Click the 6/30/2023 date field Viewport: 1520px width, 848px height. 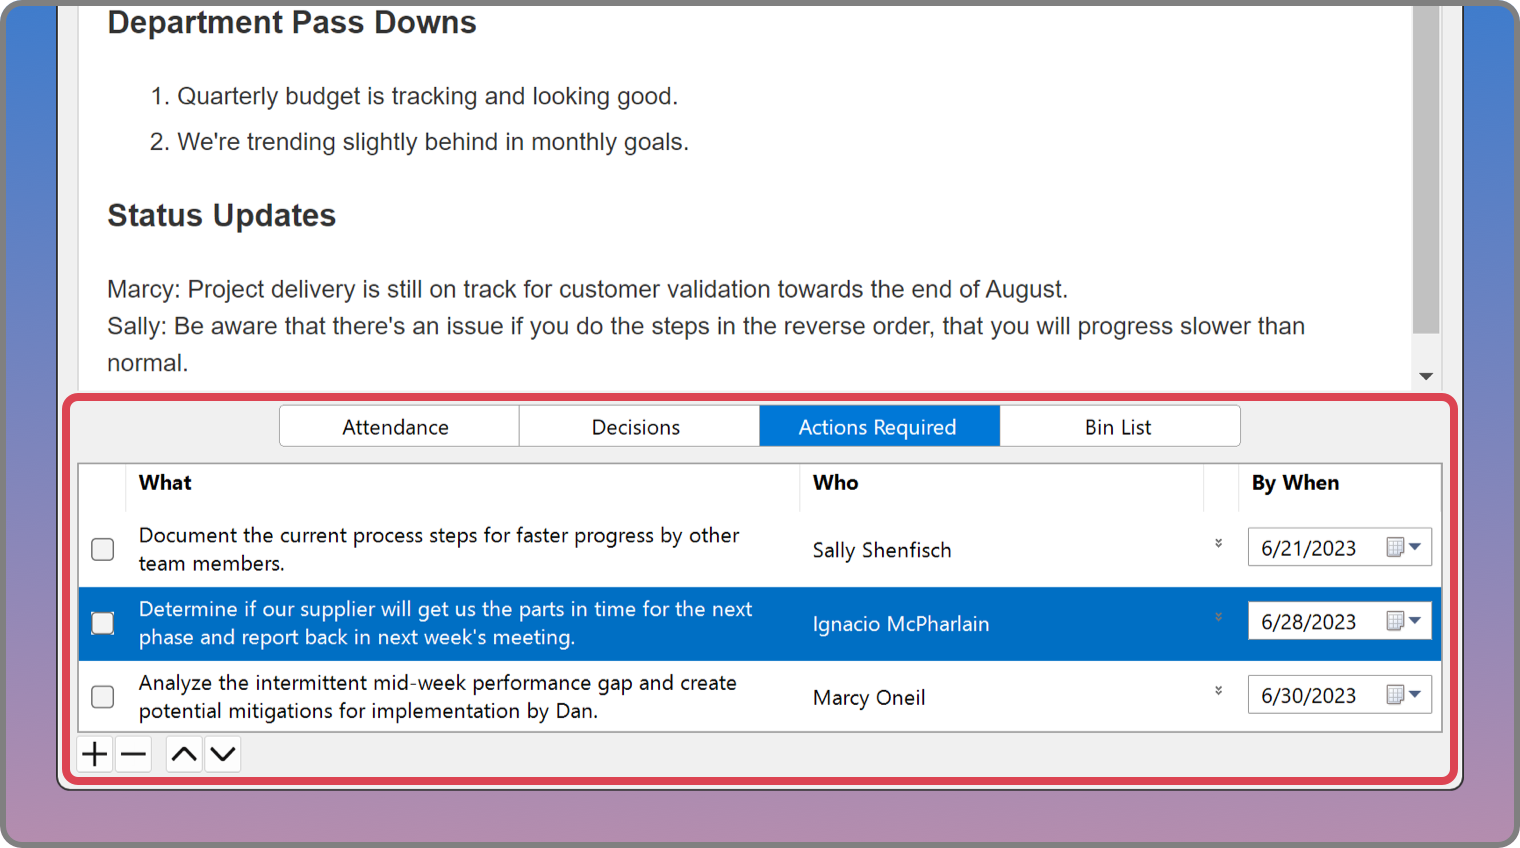tap(1310, 696)
